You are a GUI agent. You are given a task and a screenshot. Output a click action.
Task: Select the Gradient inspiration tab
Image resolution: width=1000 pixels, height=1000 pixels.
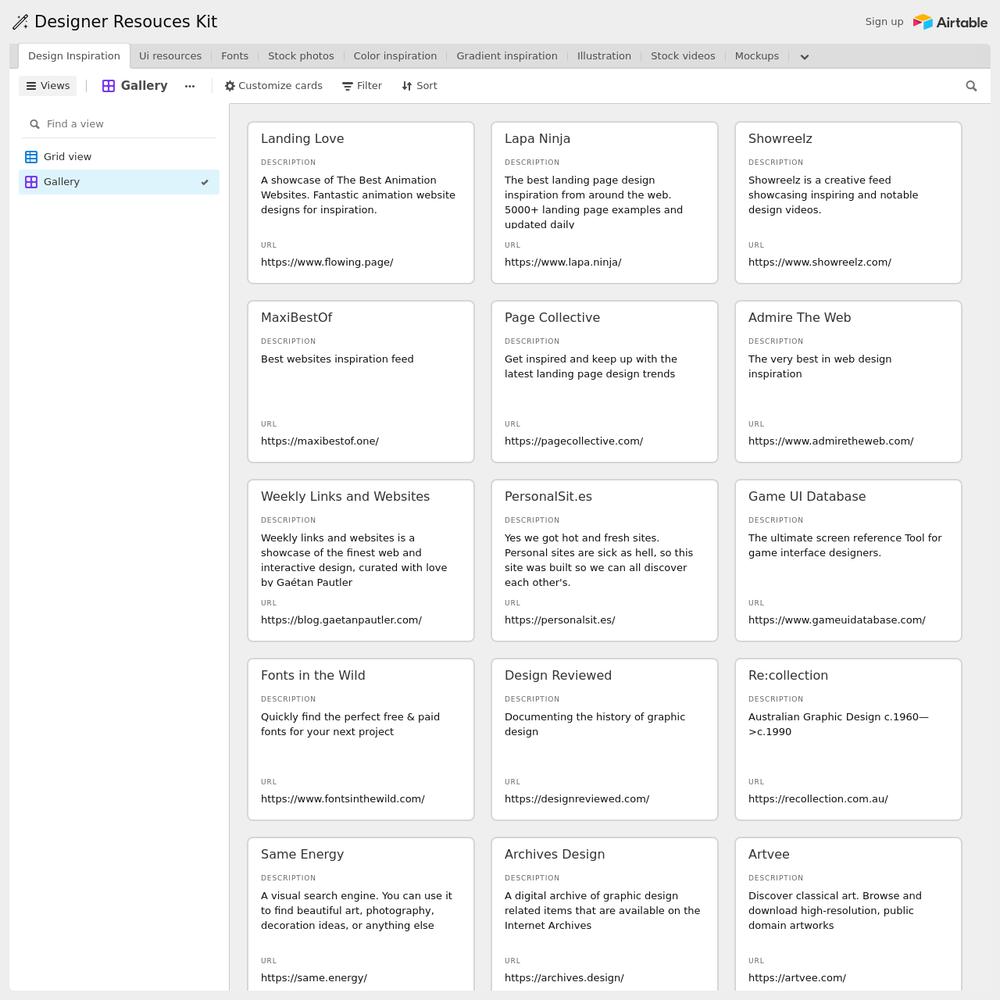tap(507, 56)
